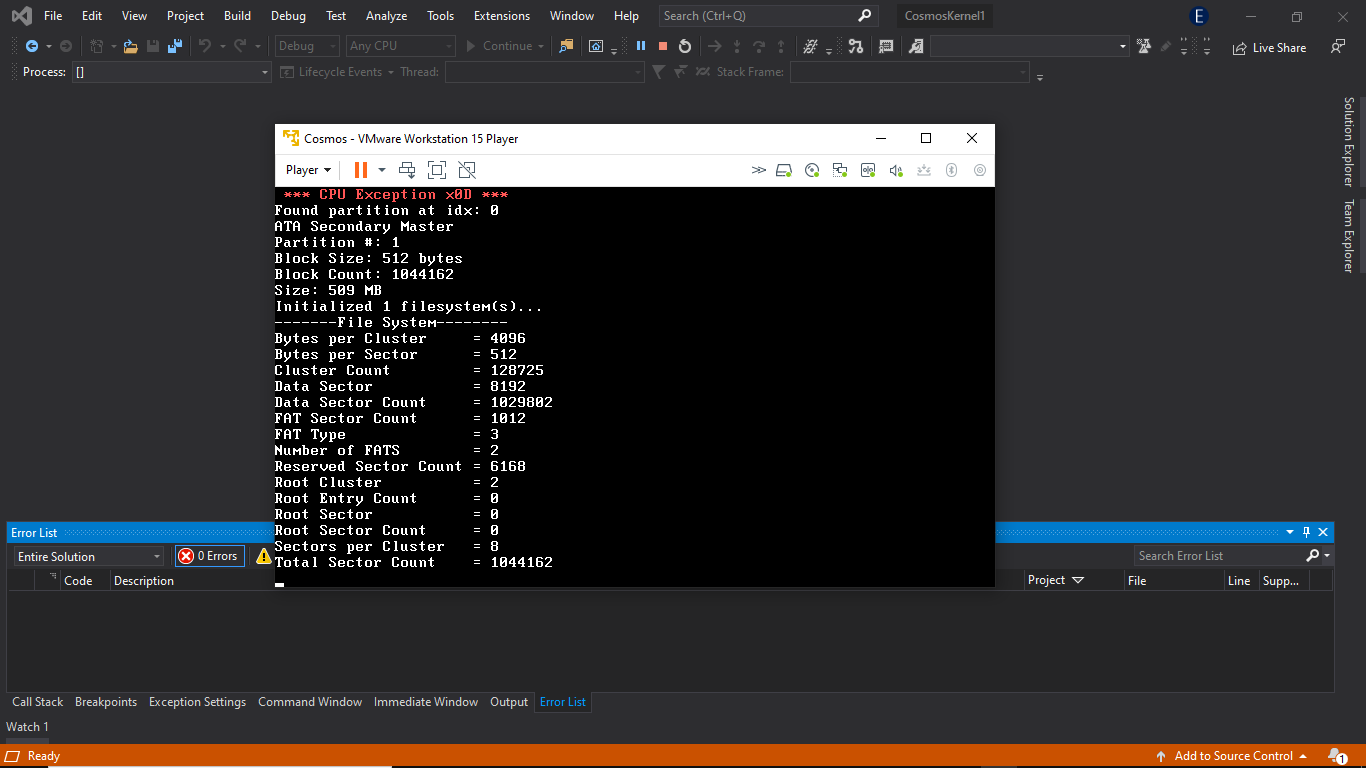Open the Watch 1 tab
Screen dimensions: 1366x768
tap(28, 727)
